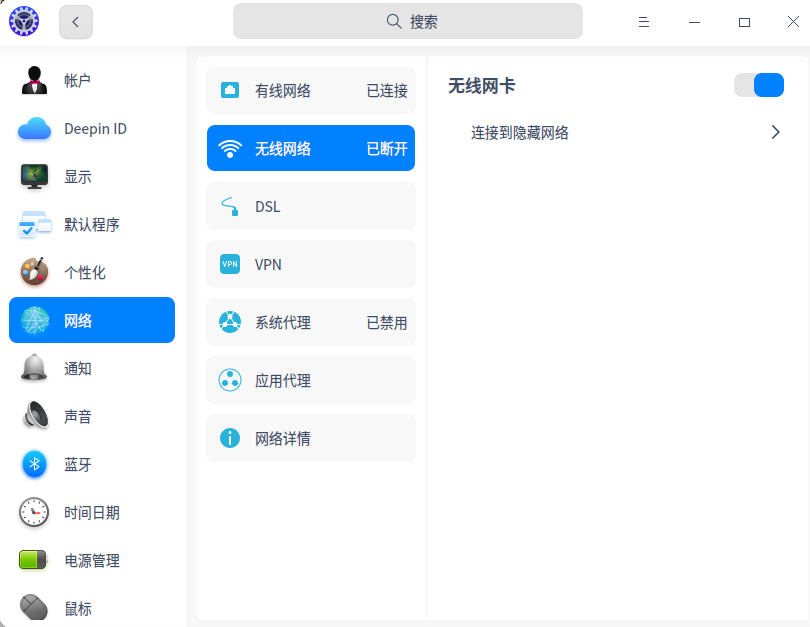
Task: Open 系统代理 label text
Action: pos(283,323)
